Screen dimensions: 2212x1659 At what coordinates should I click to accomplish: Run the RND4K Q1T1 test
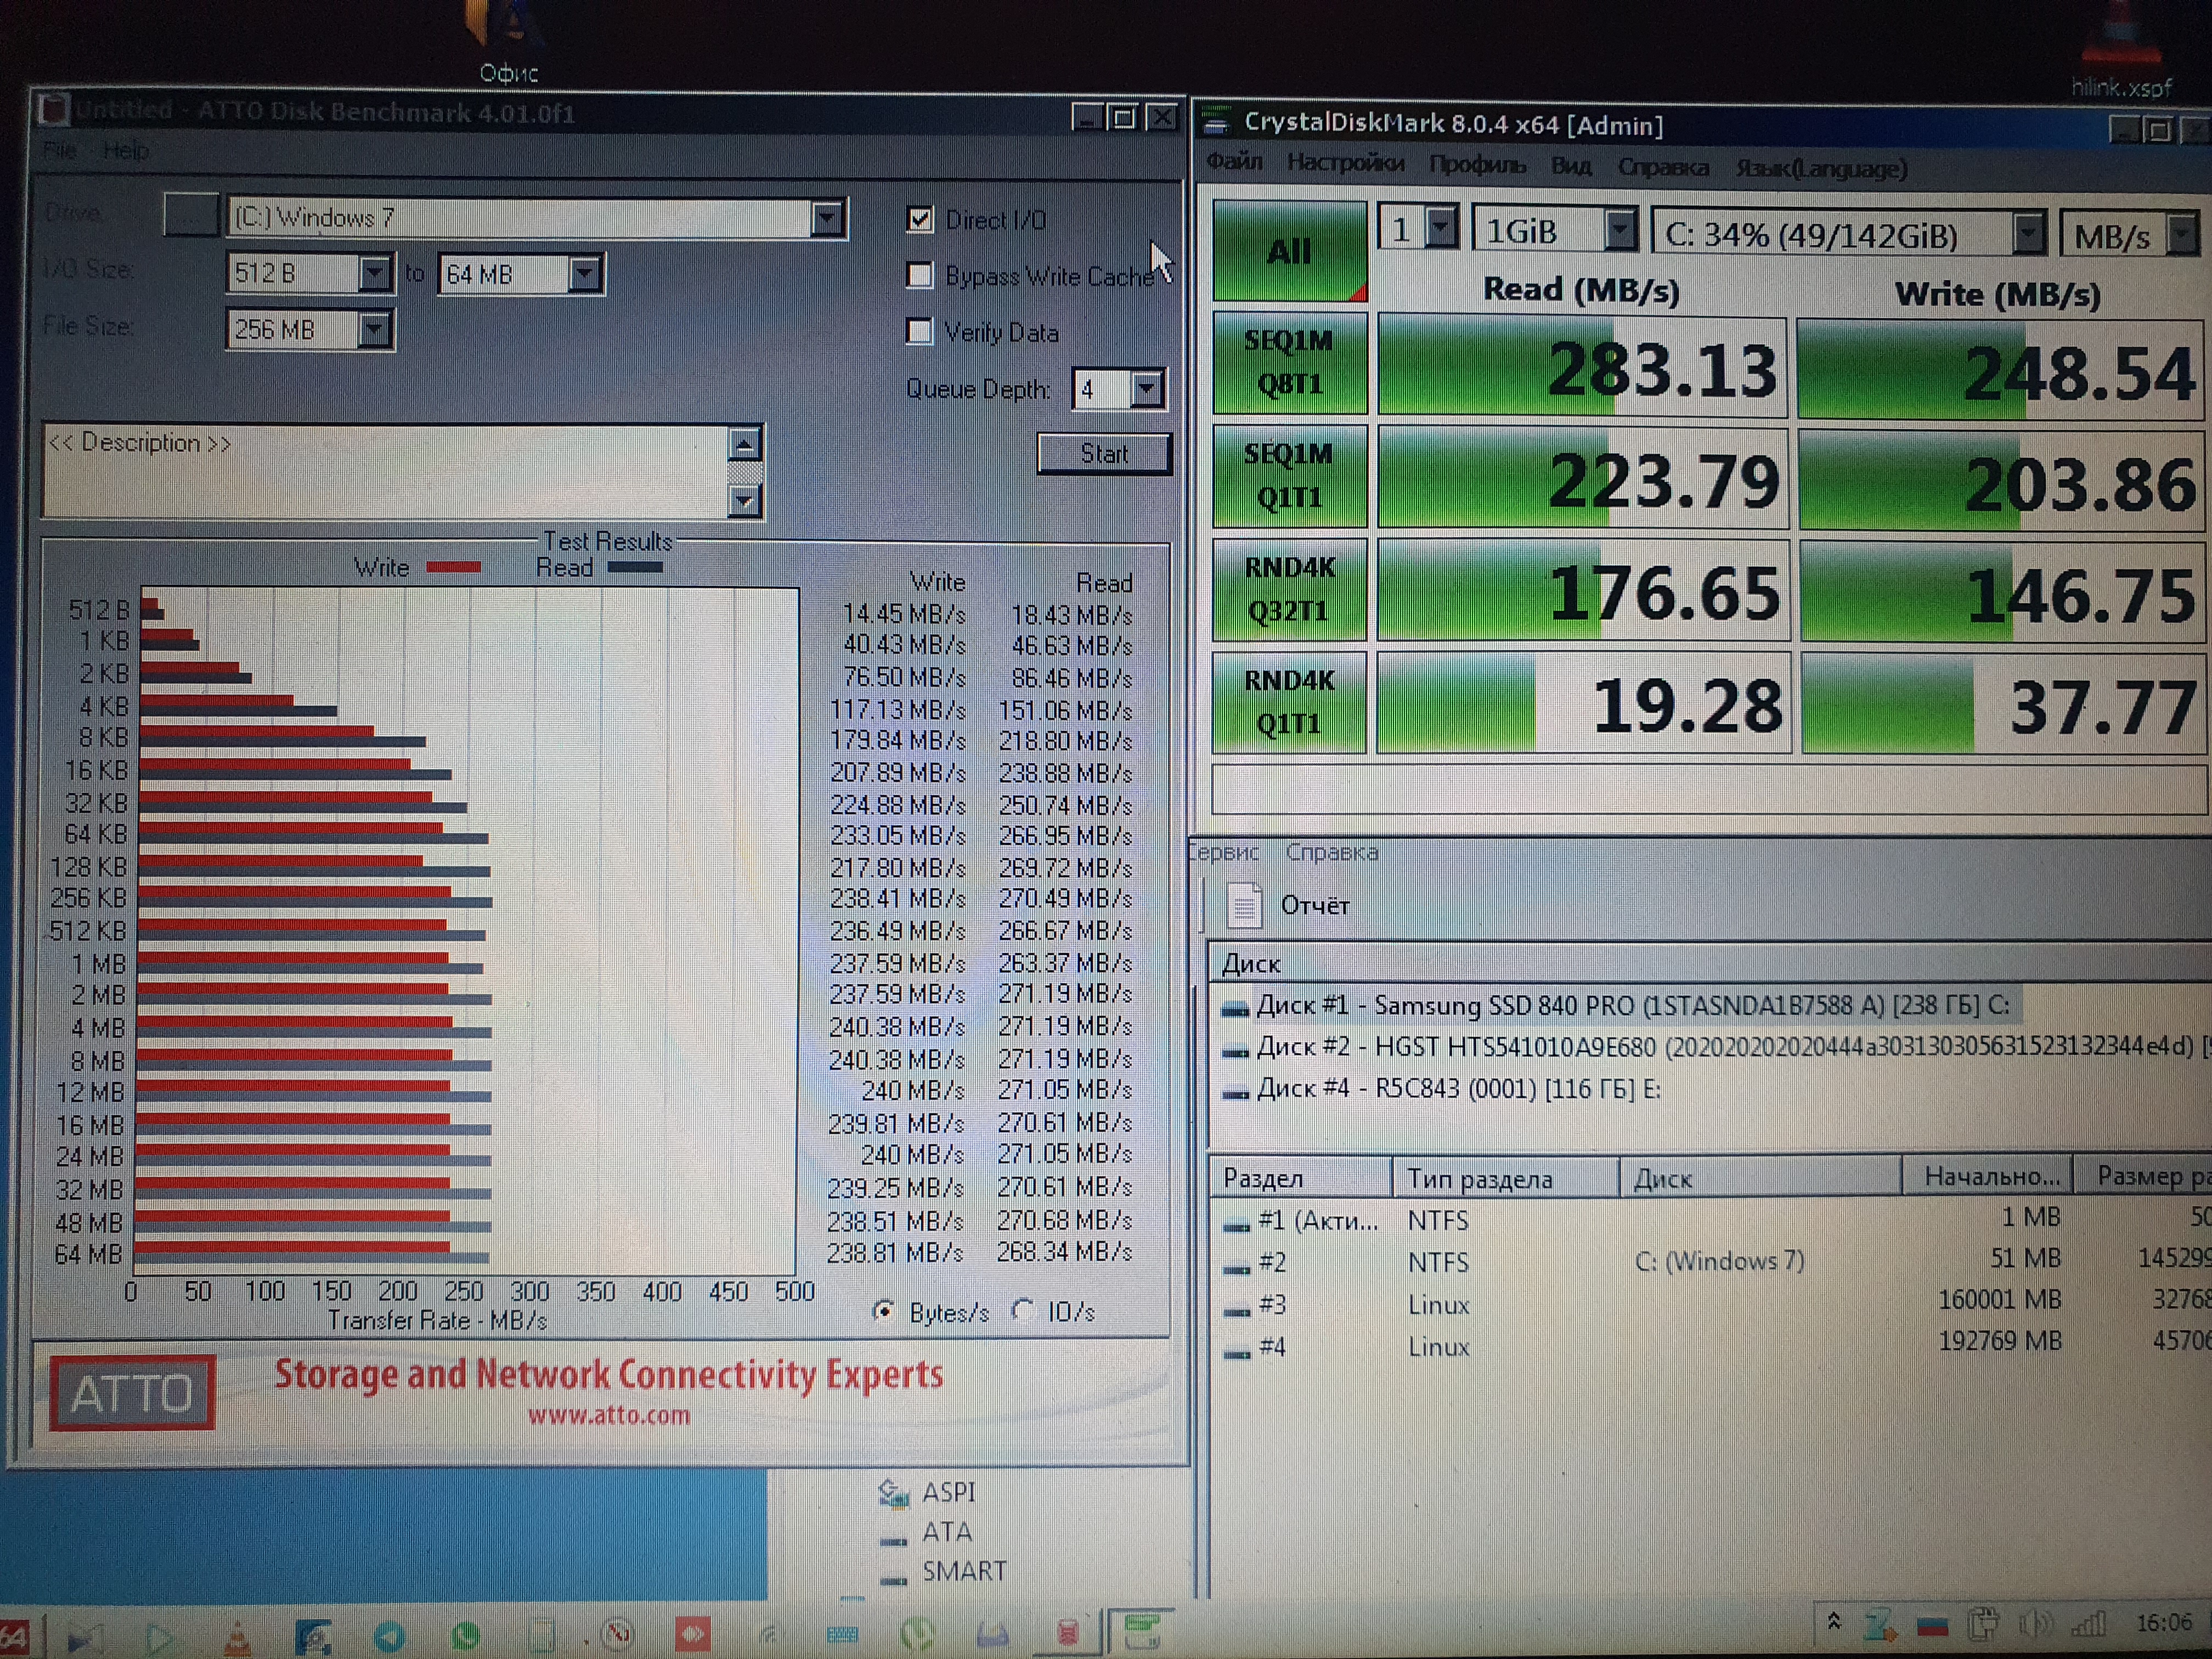(1289, 702)
